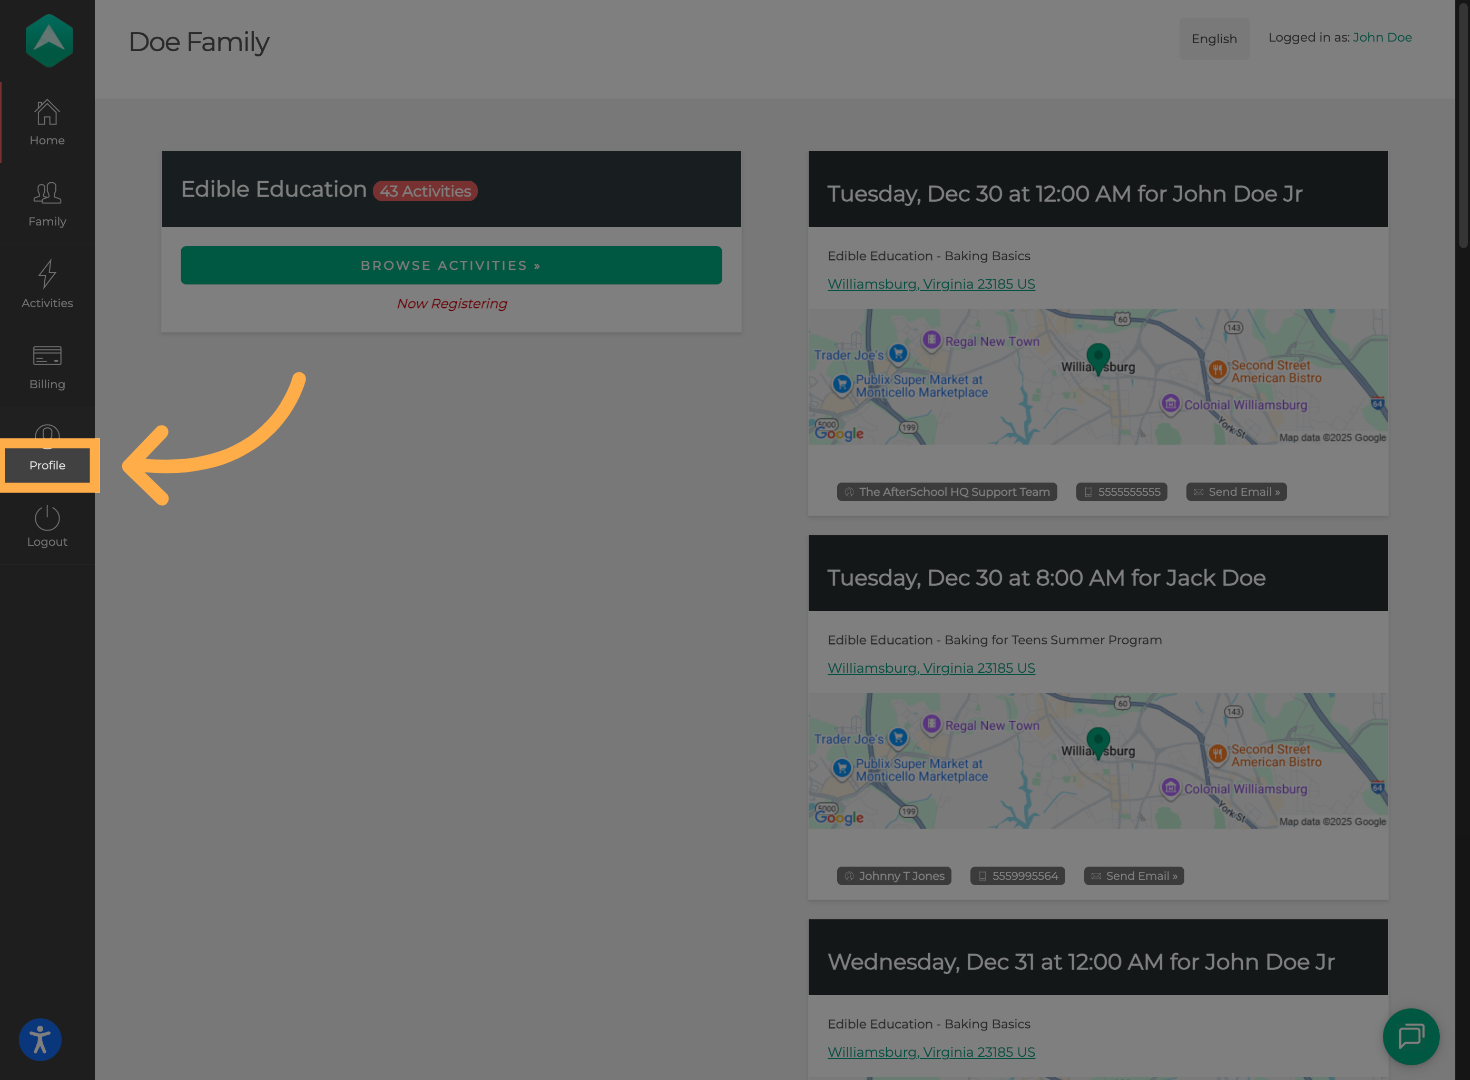Click The AfterSchool HQ Support Team chip

click(x=946, y=491)
